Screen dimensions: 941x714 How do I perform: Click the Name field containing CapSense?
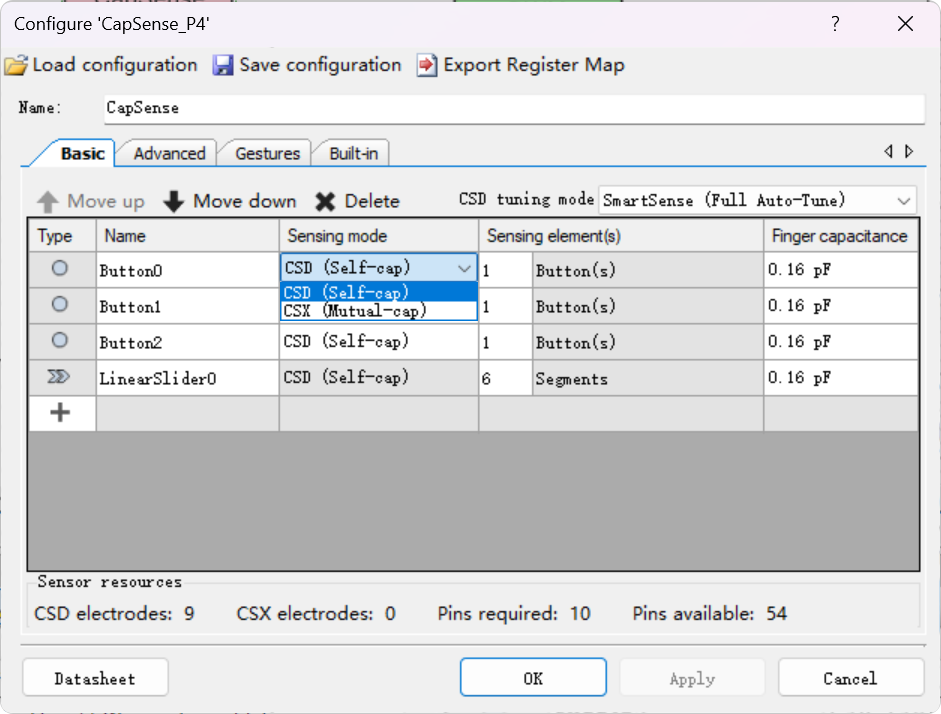514,109
